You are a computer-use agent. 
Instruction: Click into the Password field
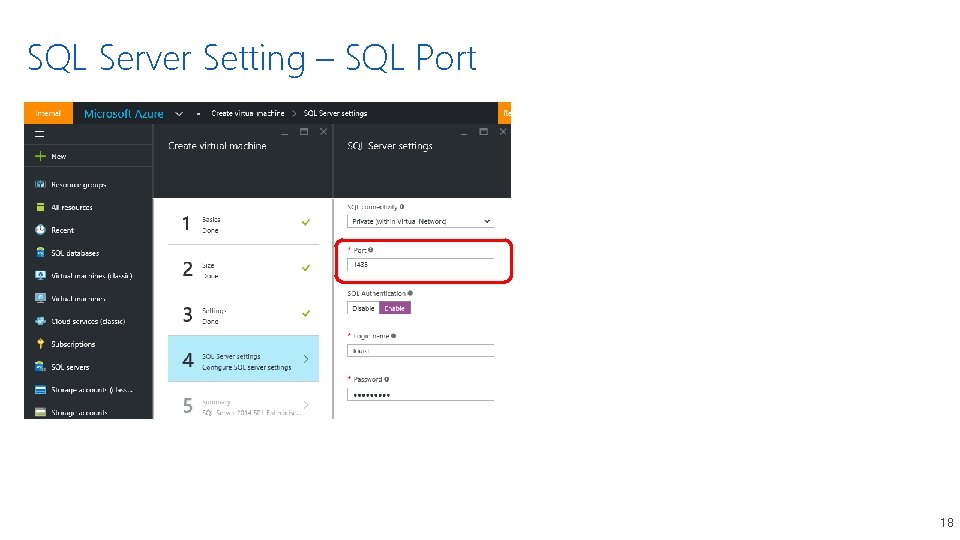click(420, 394)
